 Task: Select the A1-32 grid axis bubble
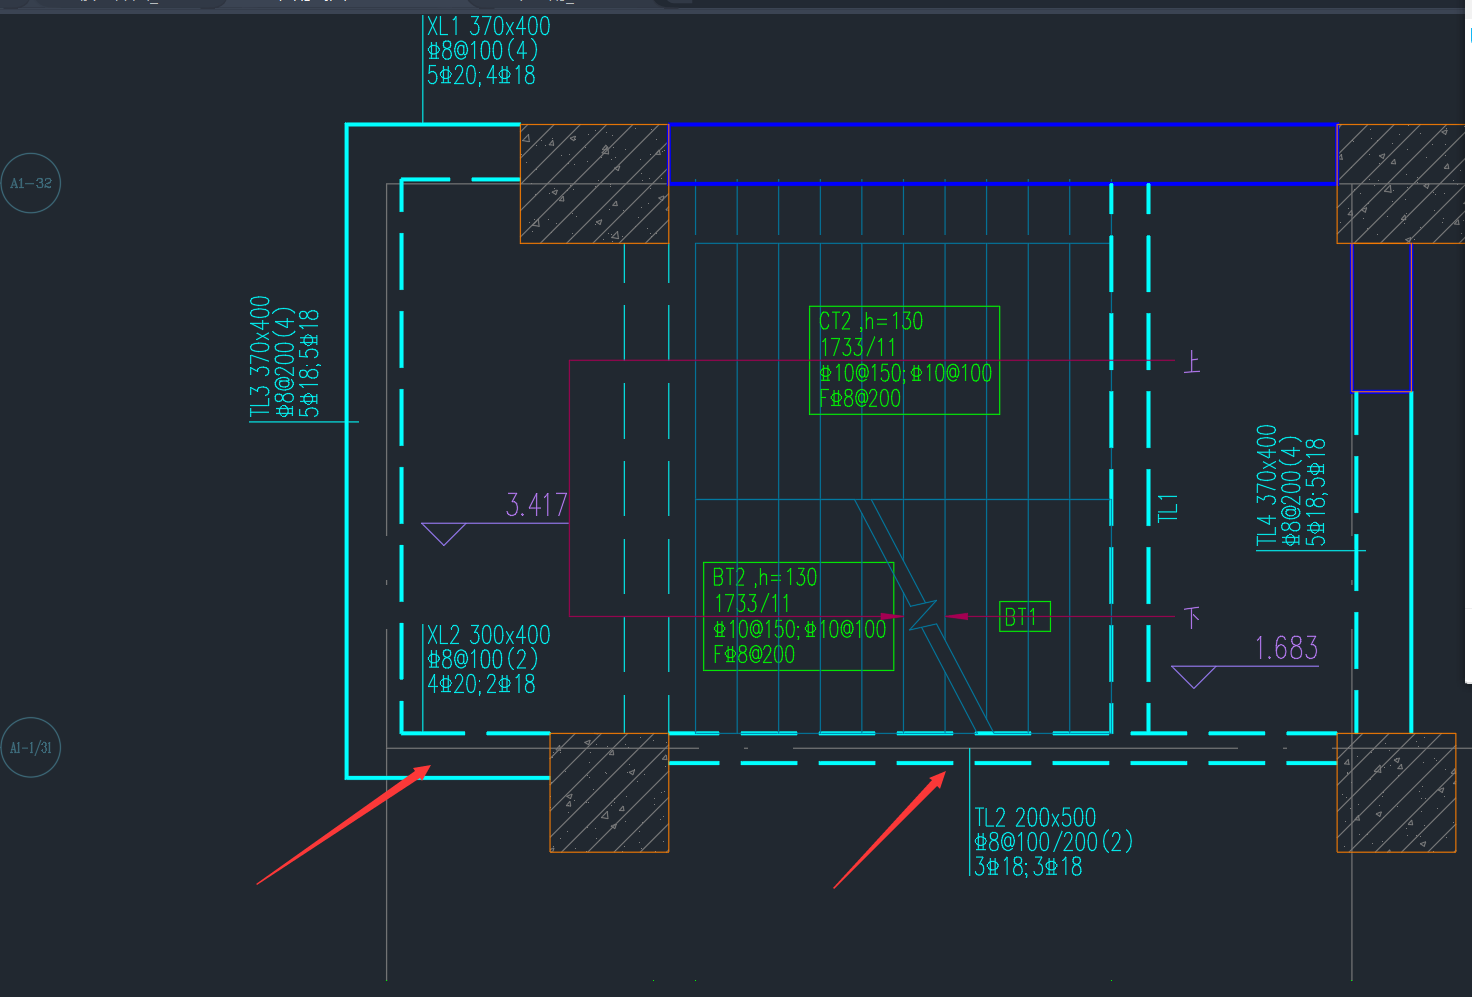click(31, 183)
